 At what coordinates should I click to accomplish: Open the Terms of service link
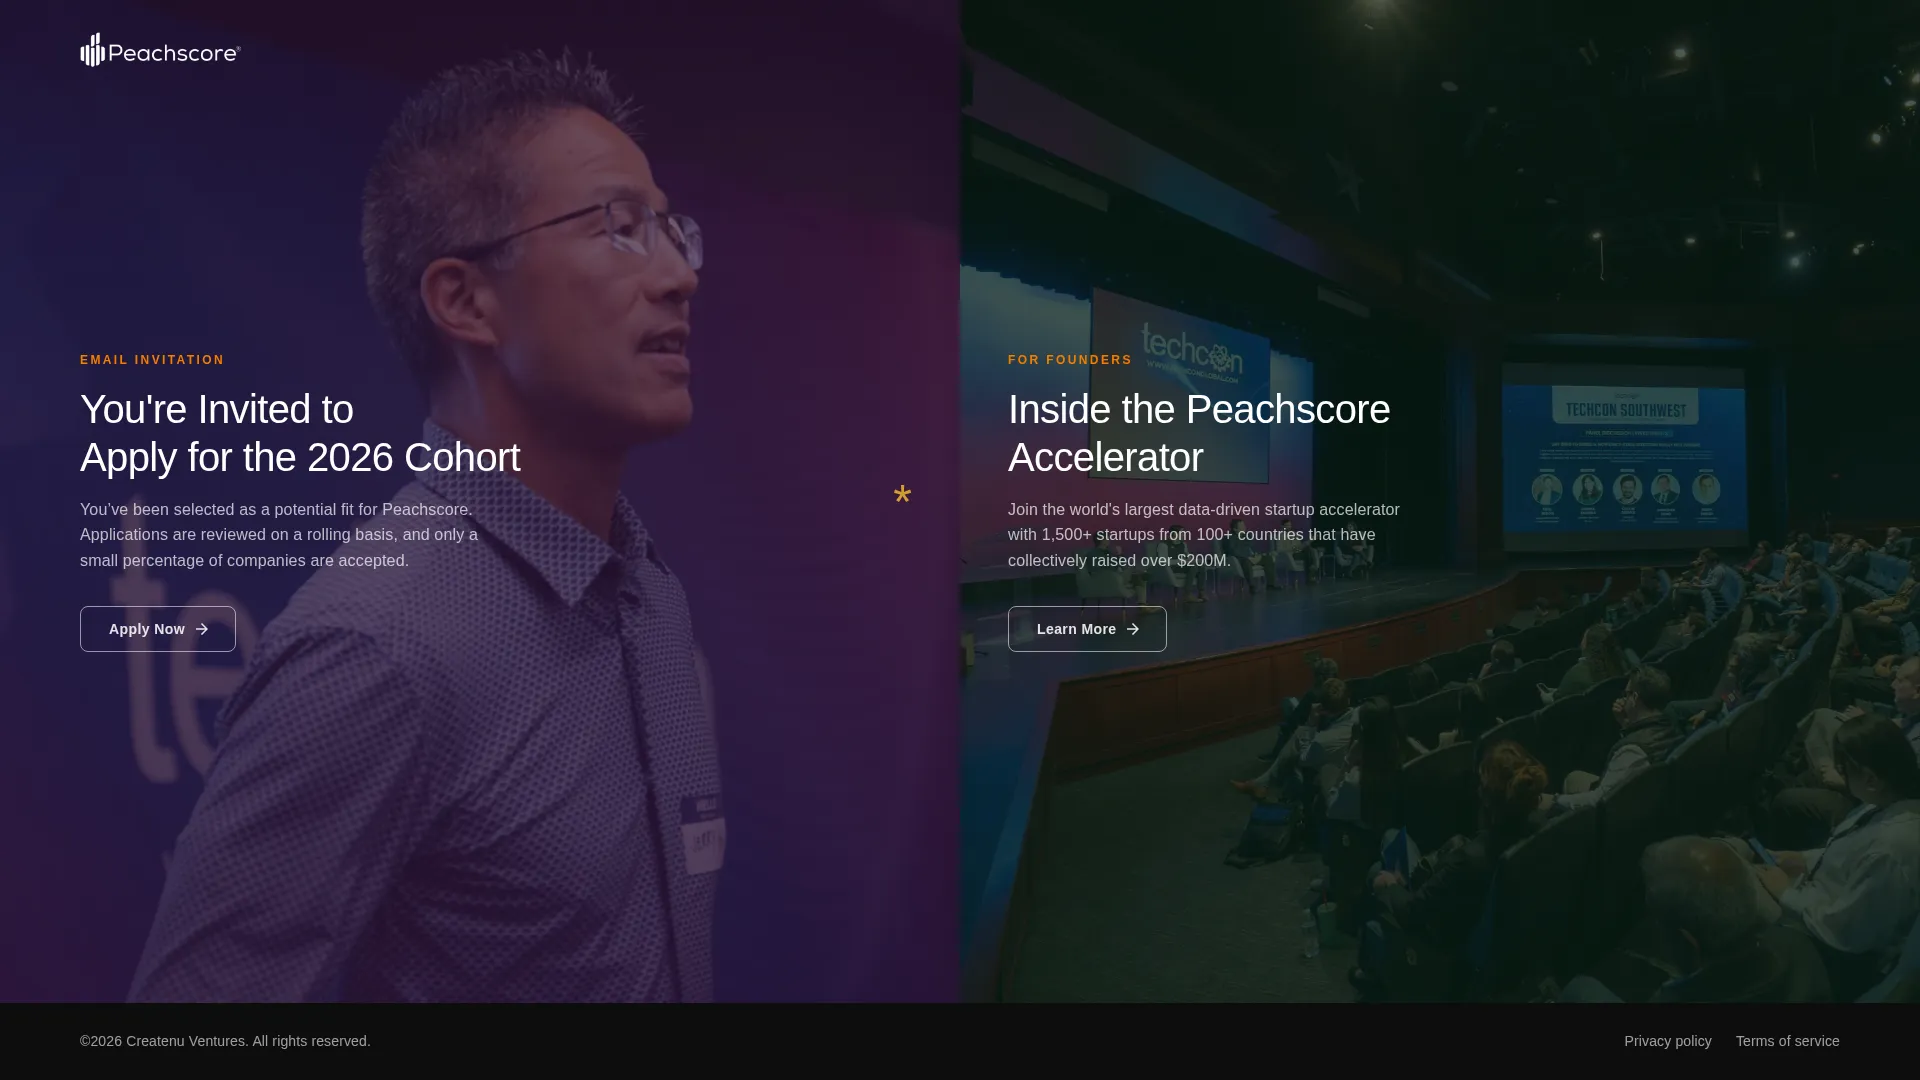1787,1041
